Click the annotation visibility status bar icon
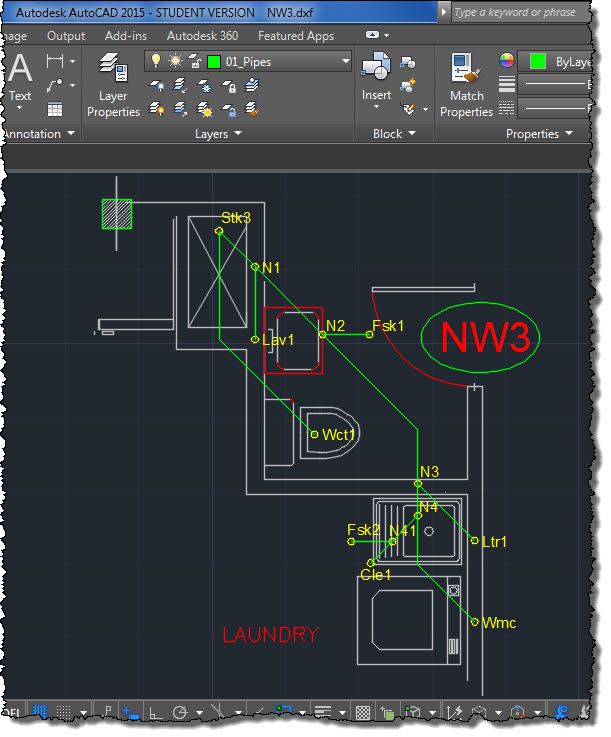Image resolution: width=611 pixels, height=737 pixels. (561, 712)
